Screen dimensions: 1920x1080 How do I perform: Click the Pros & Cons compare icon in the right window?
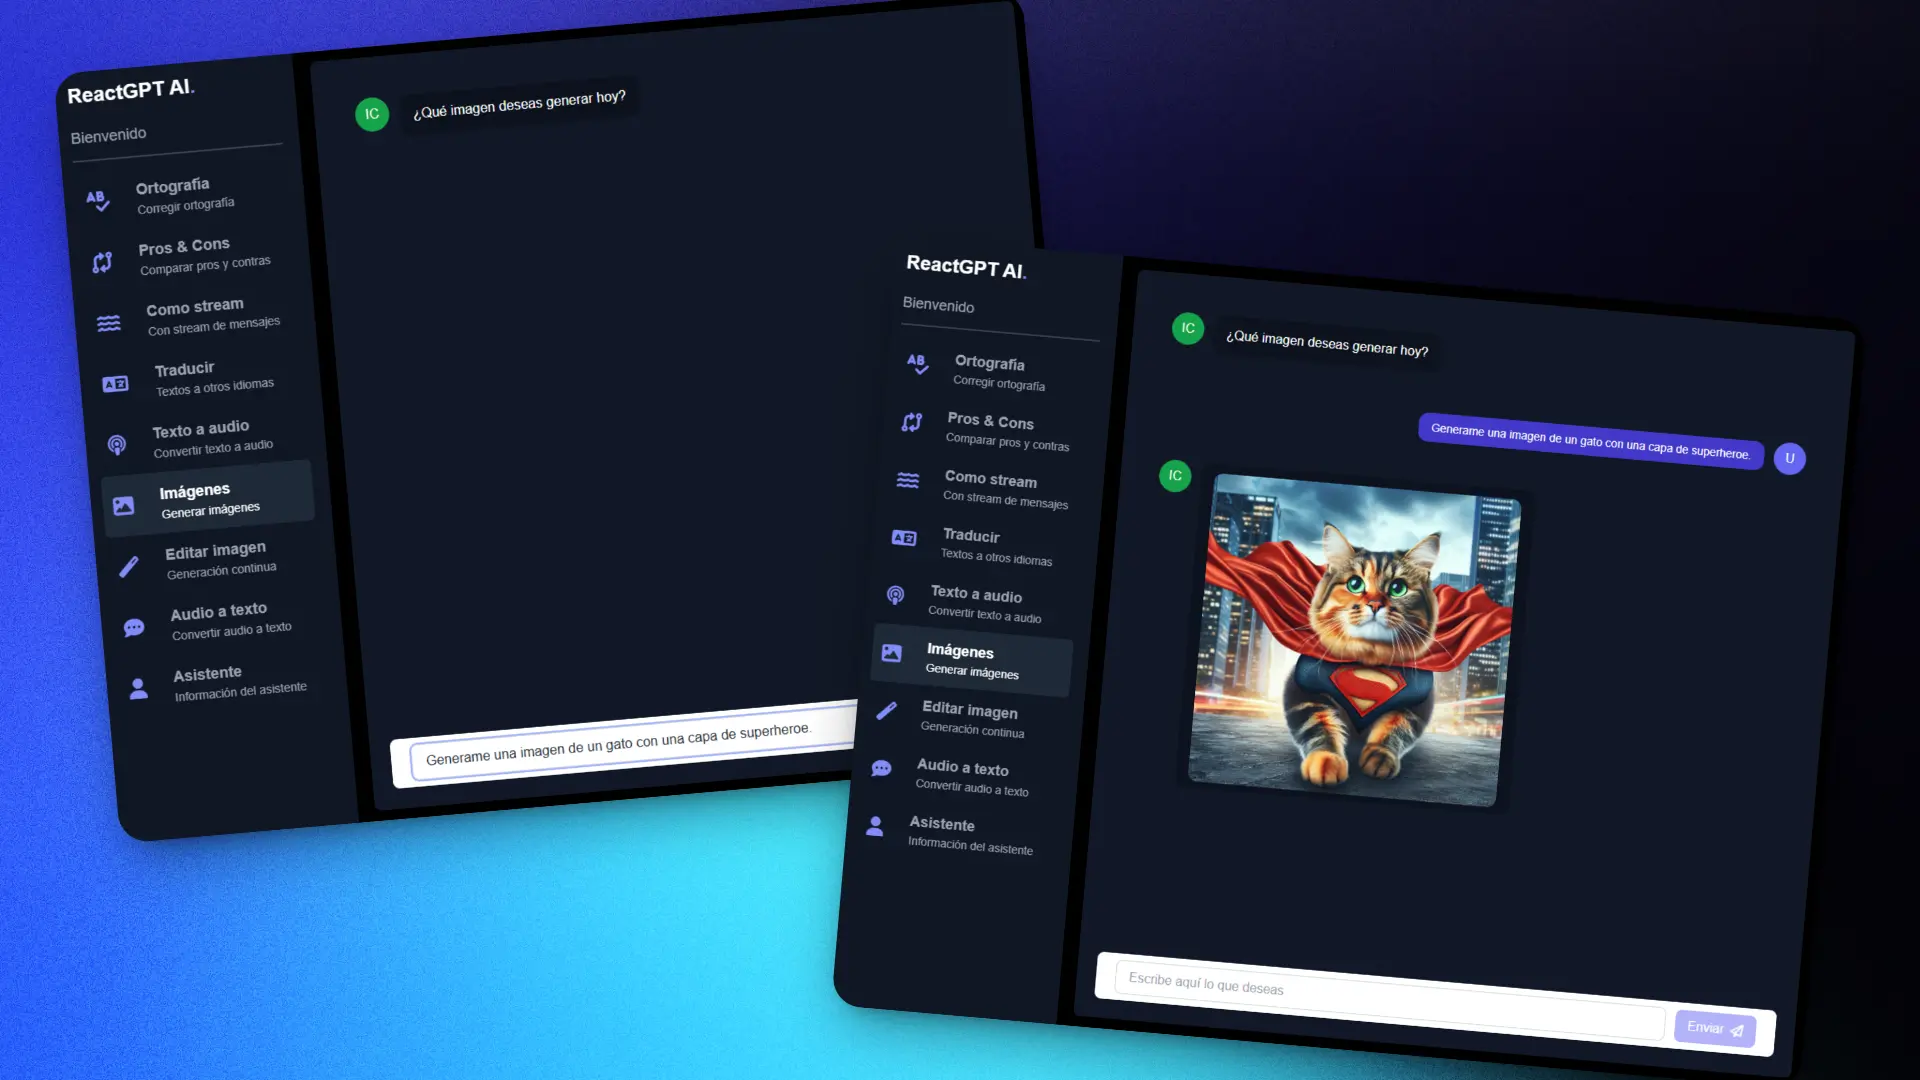point(912,422)
